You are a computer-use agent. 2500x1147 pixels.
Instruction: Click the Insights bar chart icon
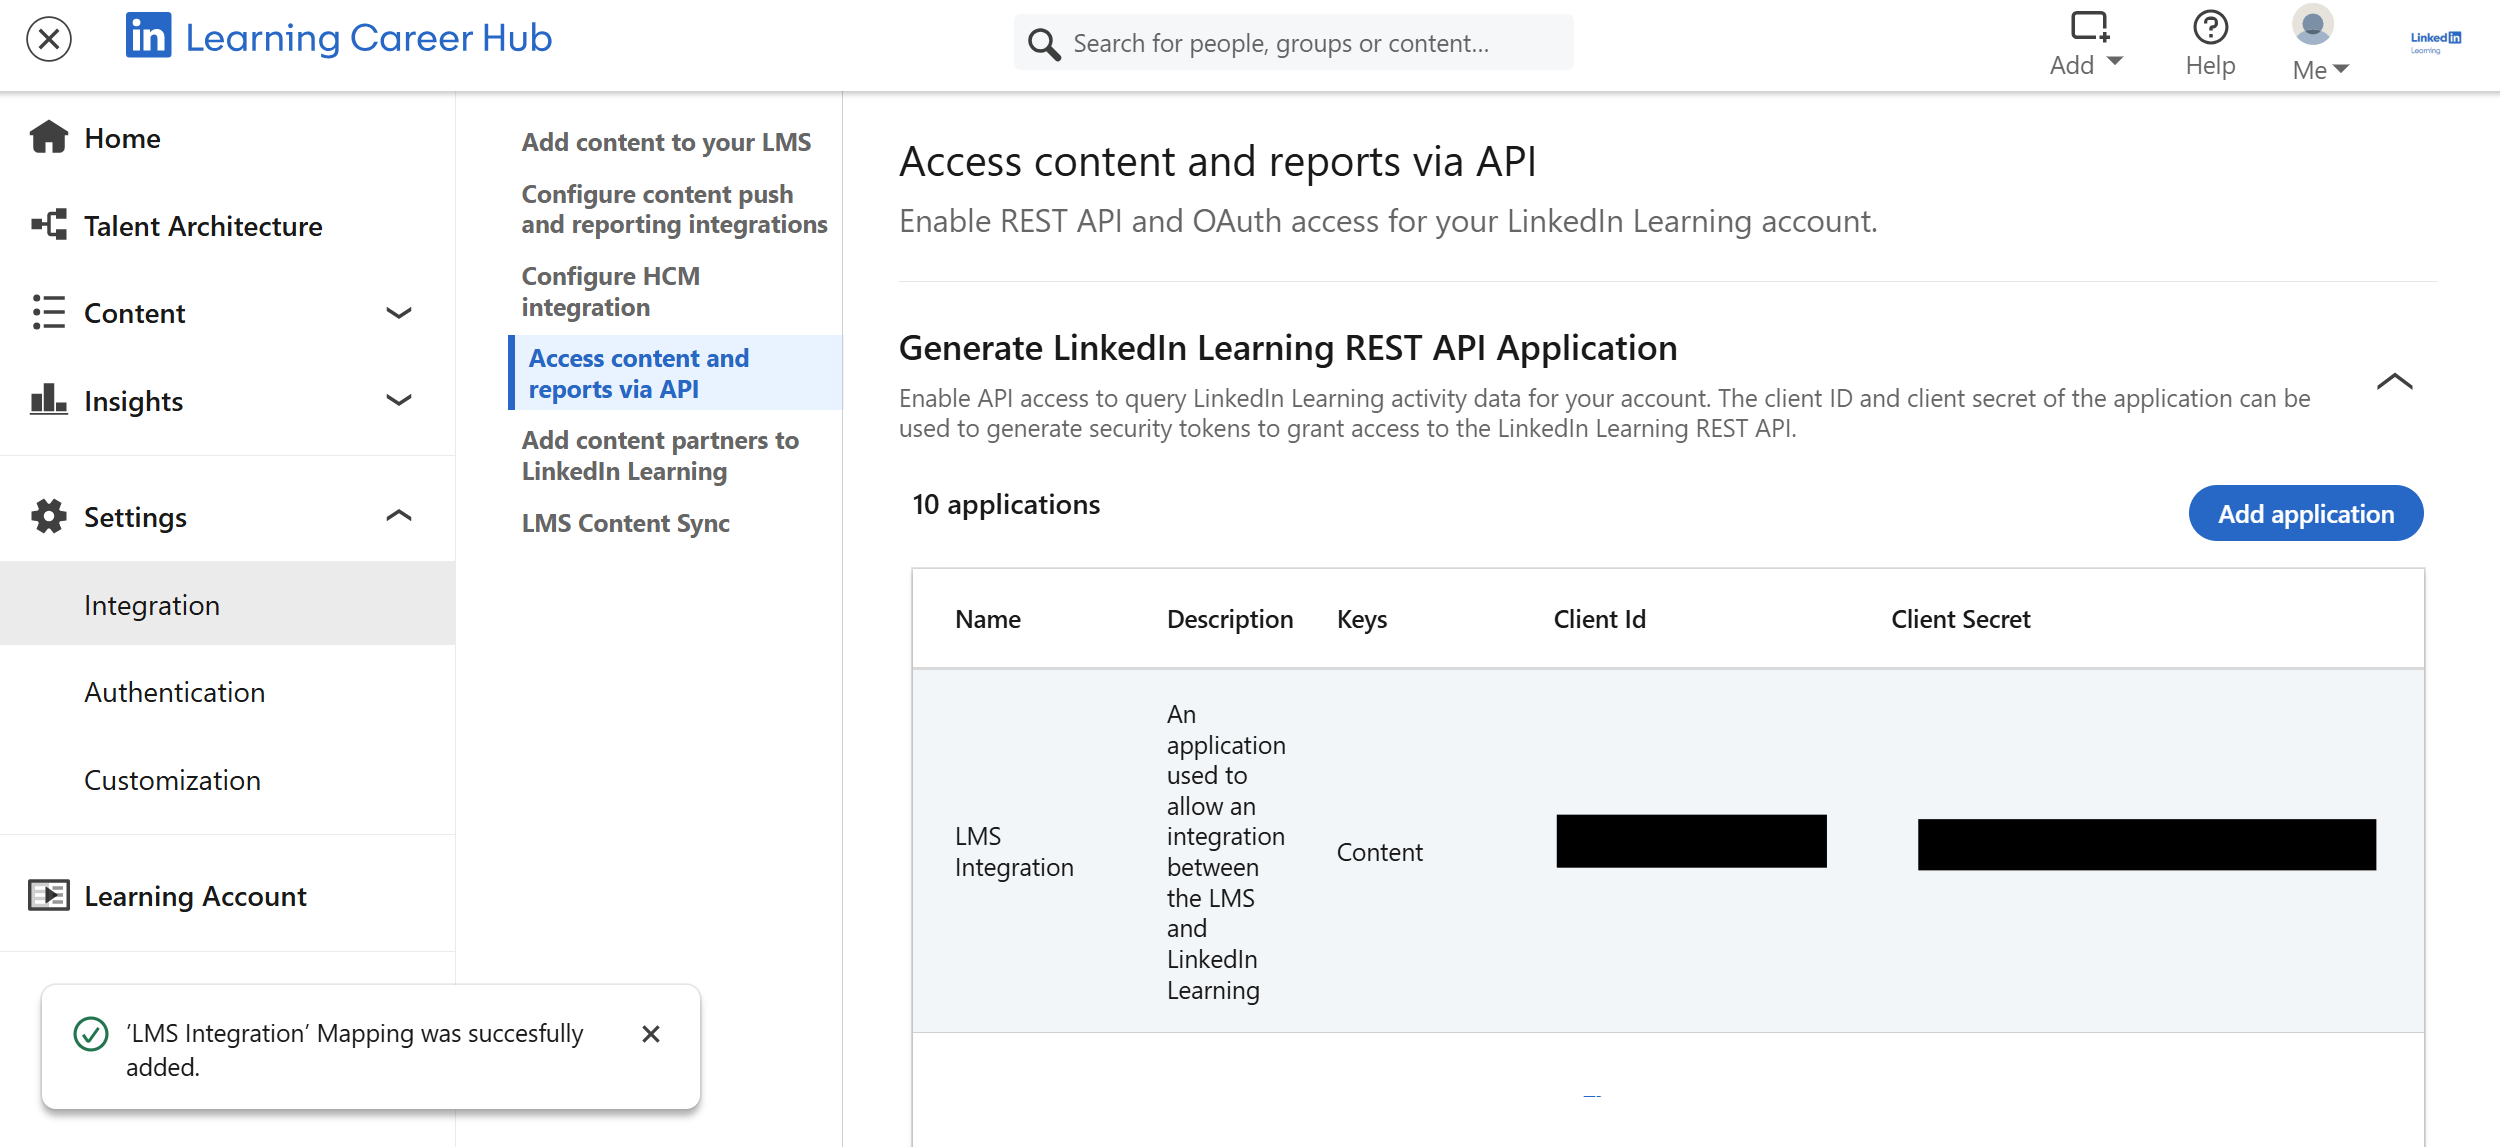49,399
